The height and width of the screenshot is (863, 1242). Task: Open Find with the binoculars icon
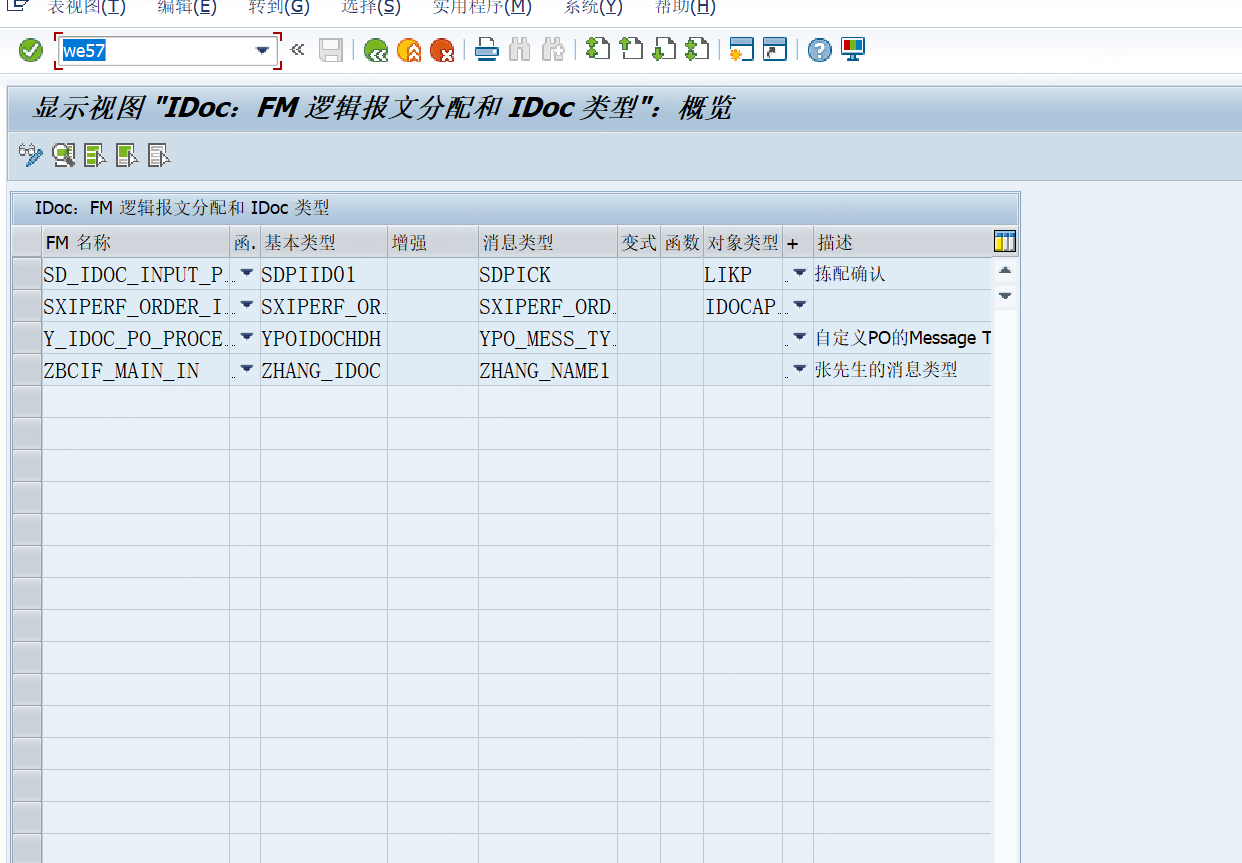point(519,48)
